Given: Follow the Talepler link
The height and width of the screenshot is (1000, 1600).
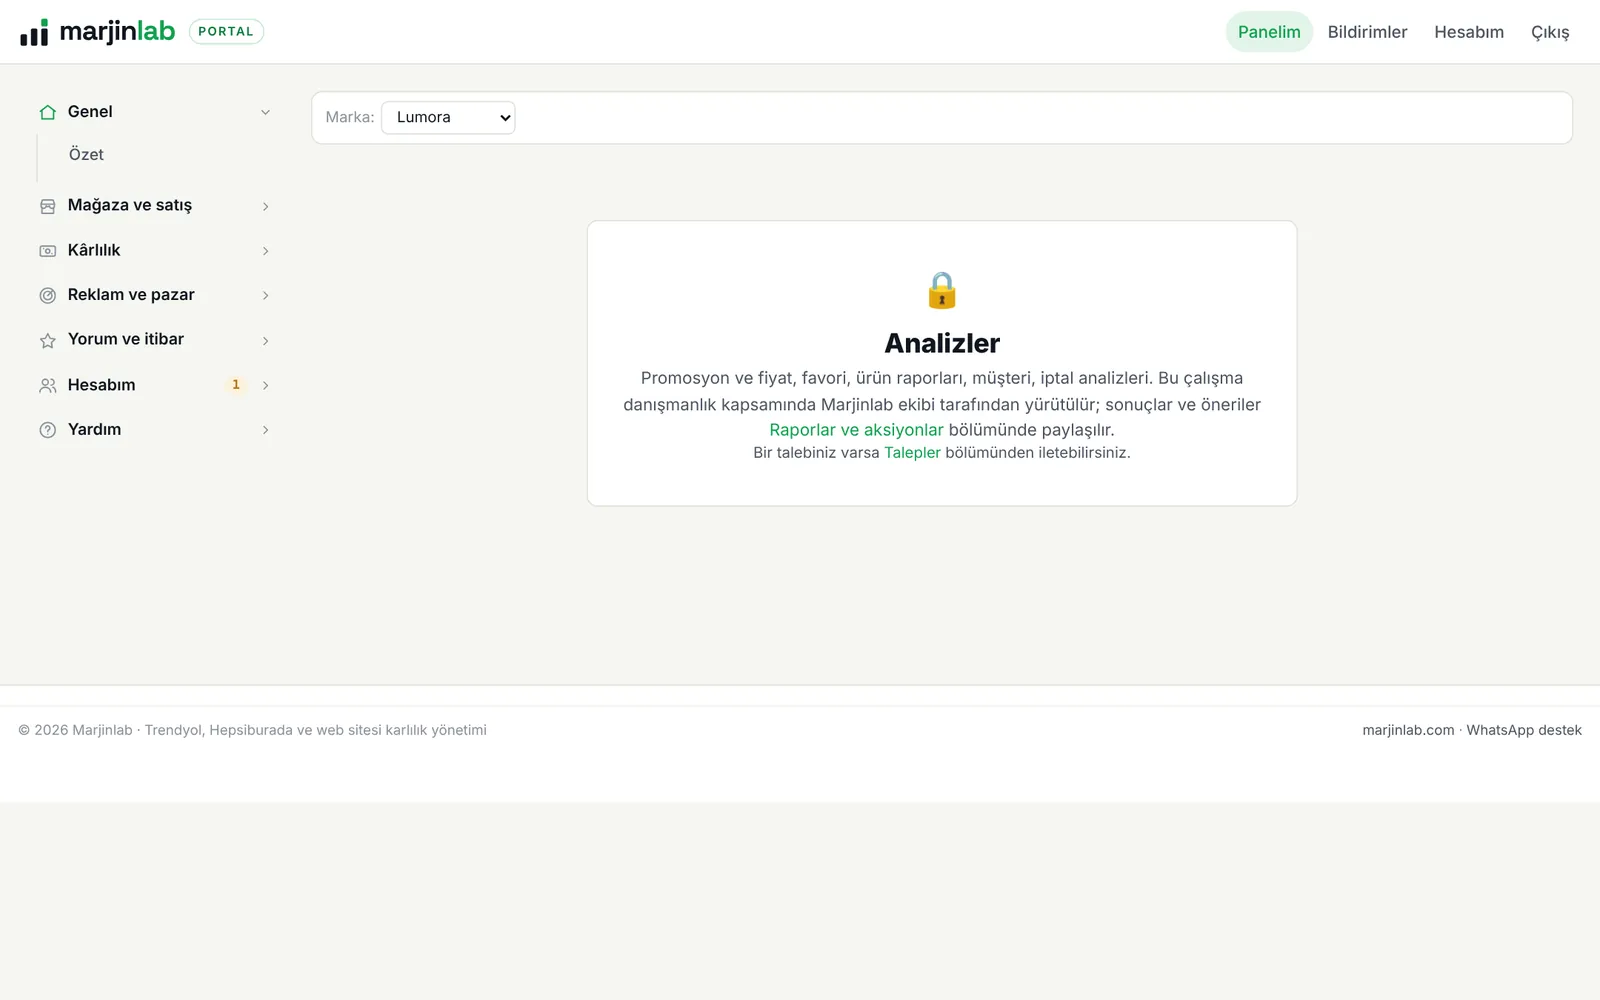Looking at the screenshot, I should point(912,453).
